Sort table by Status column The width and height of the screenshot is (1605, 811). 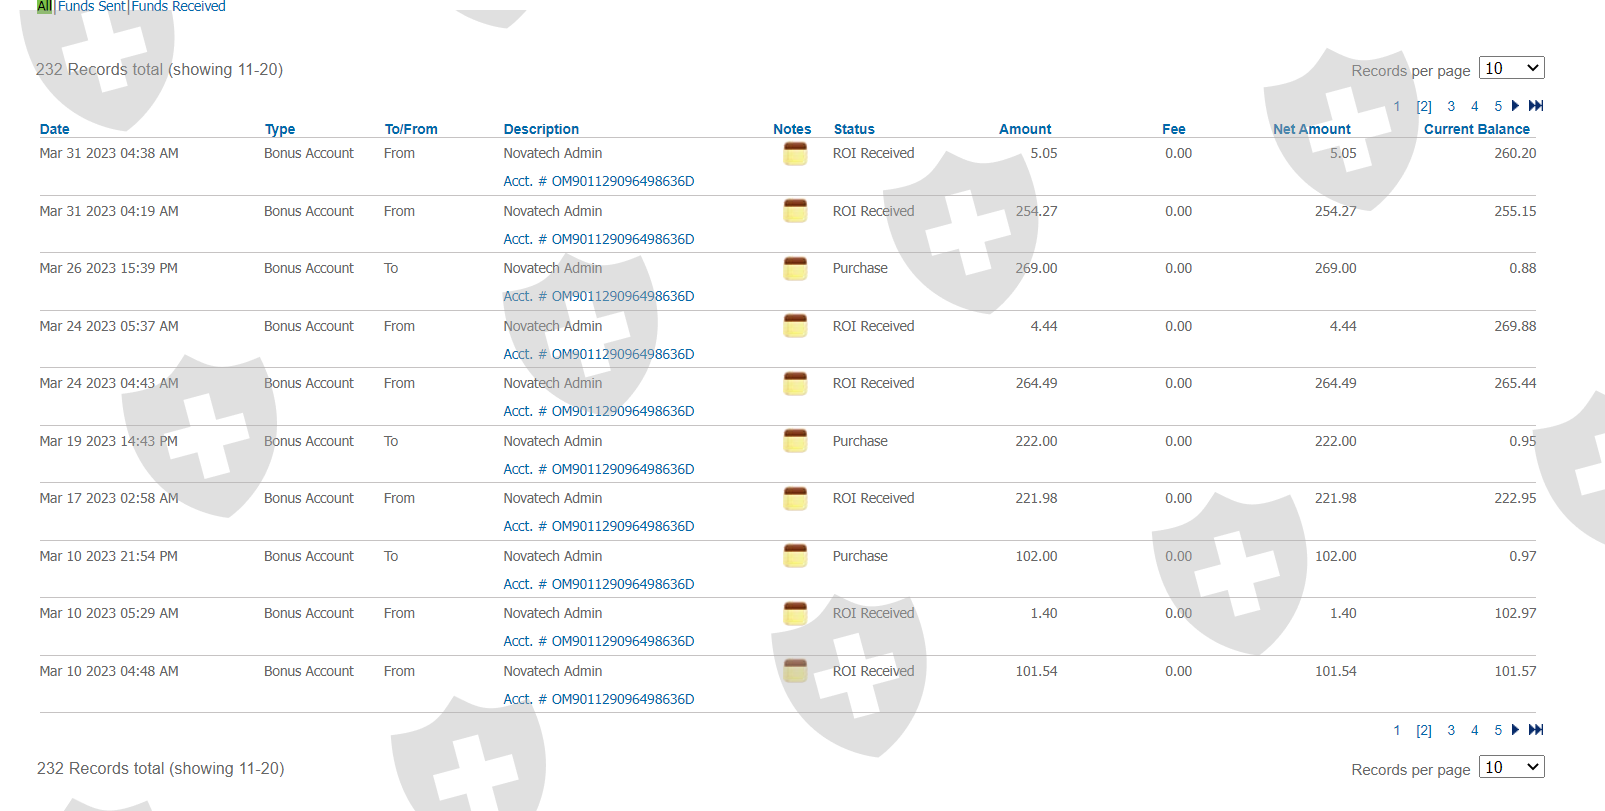[x=854, y=129]
